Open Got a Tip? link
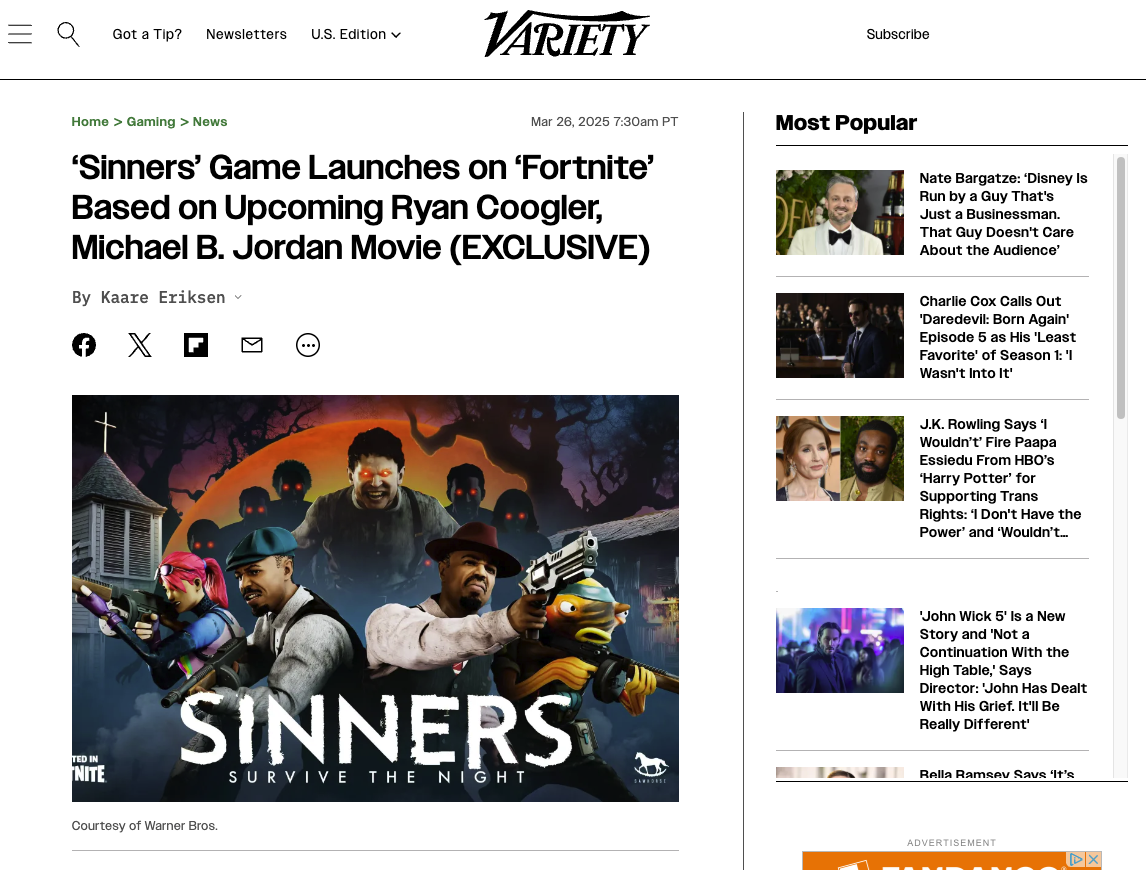 tap(147, 34)
